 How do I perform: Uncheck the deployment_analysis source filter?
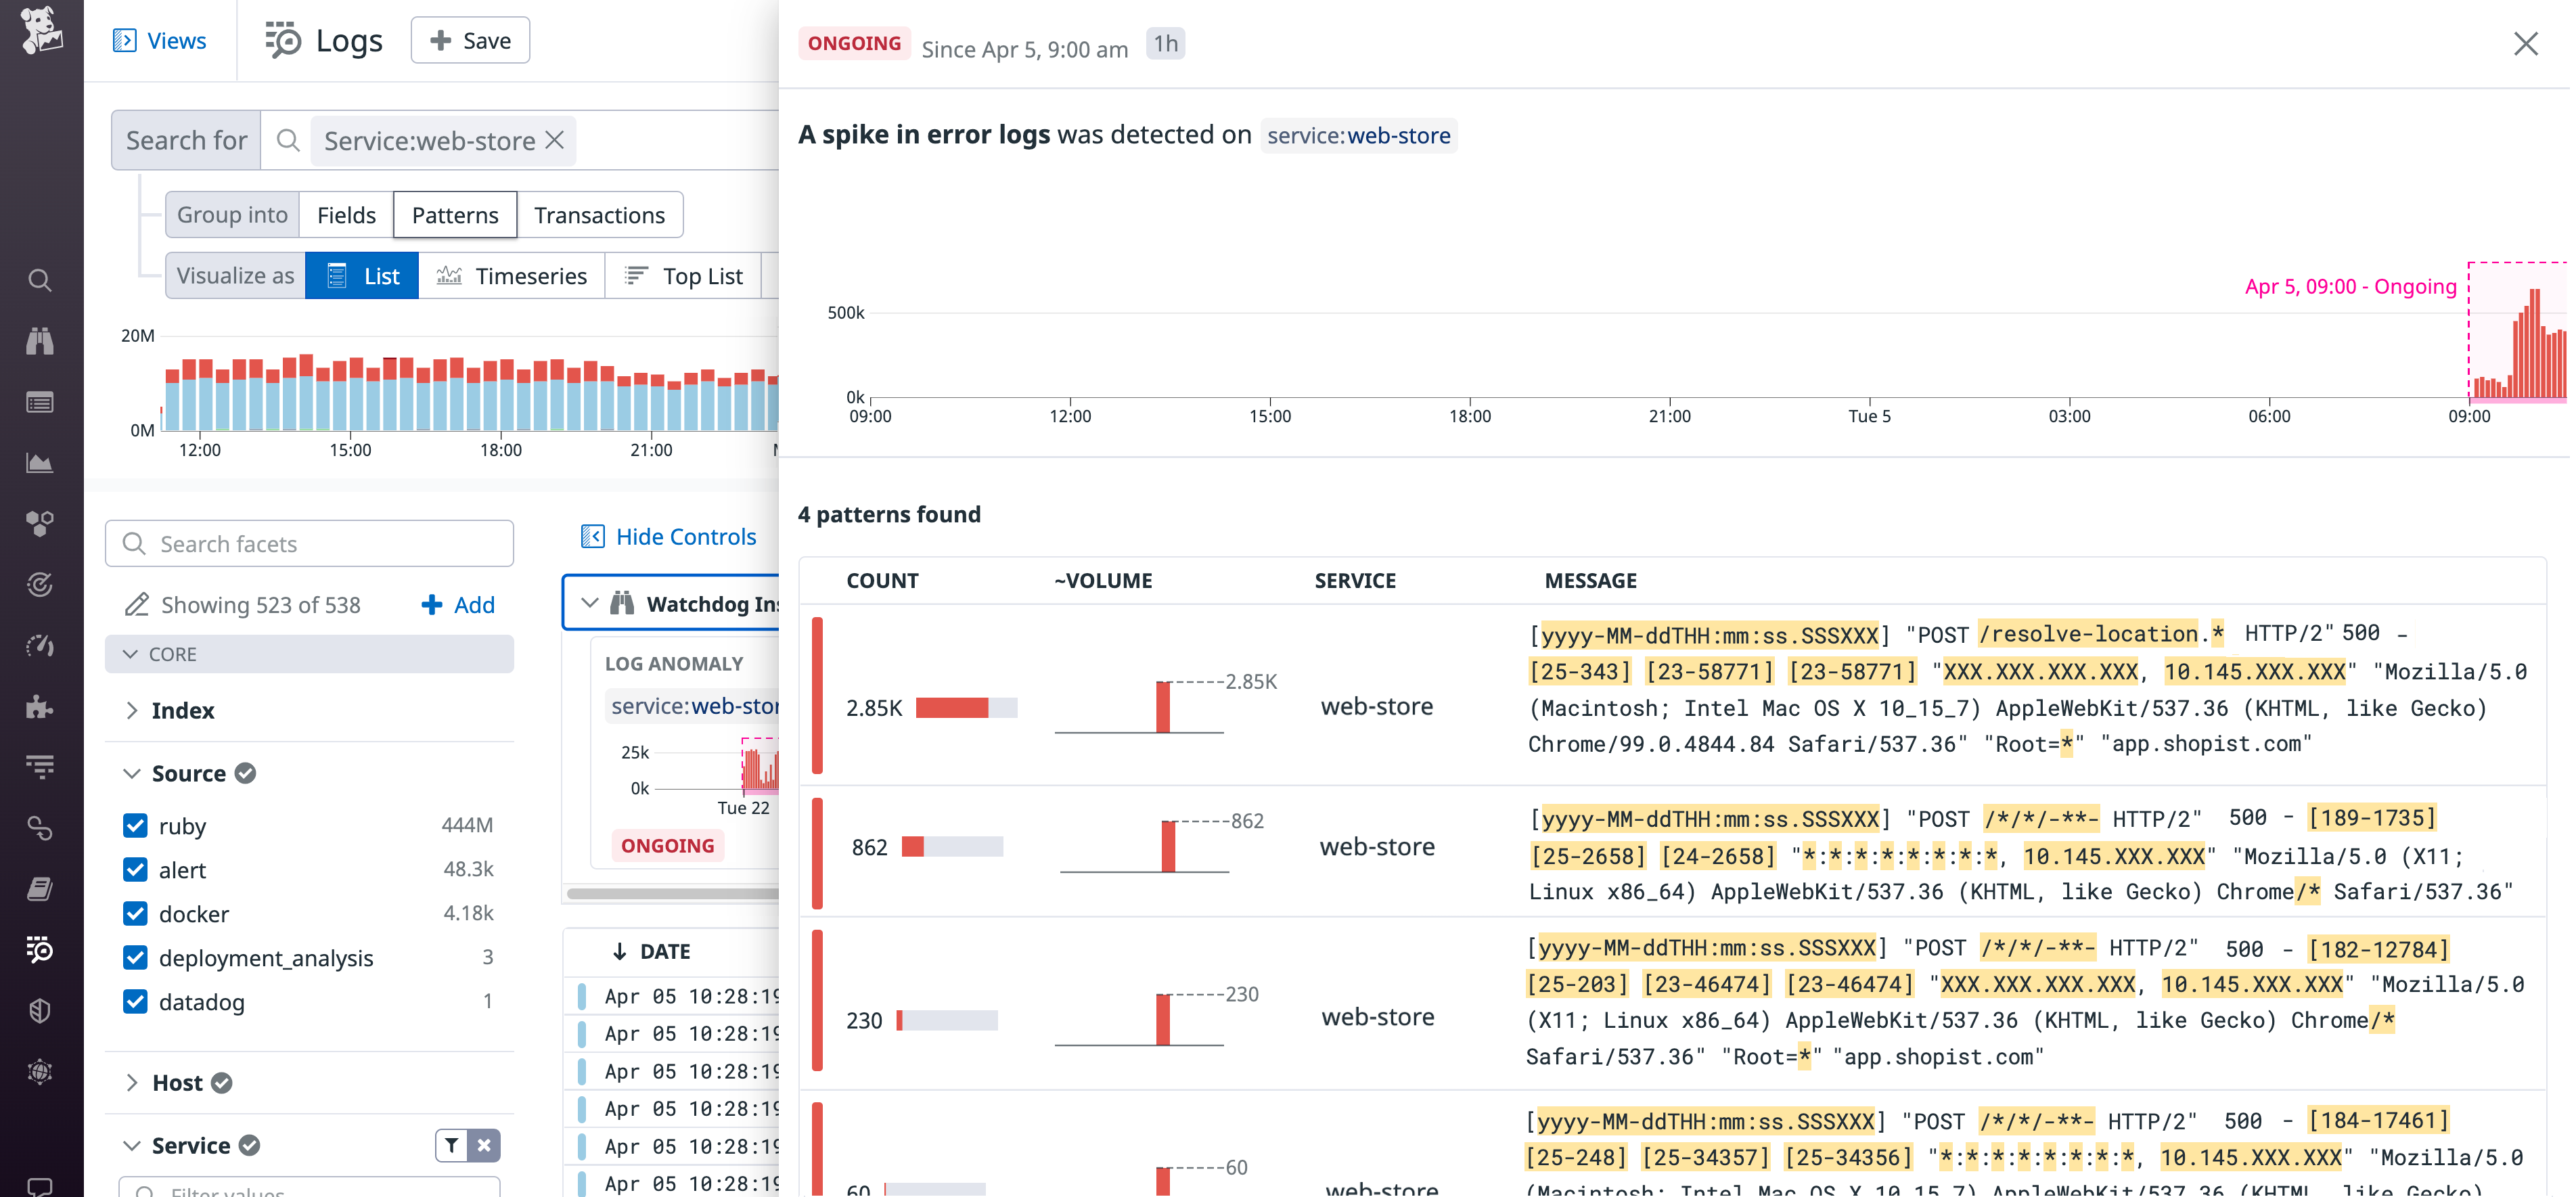(x=135, y=957)
